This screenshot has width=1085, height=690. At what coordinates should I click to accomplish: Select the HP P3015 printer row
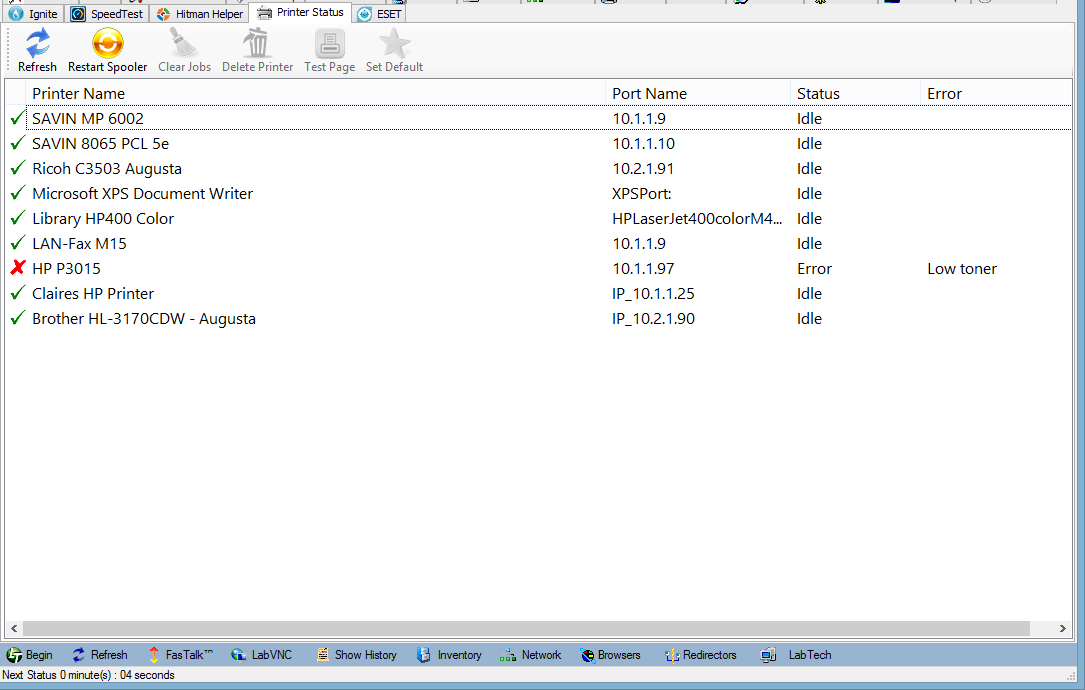[x=538, y=268]
